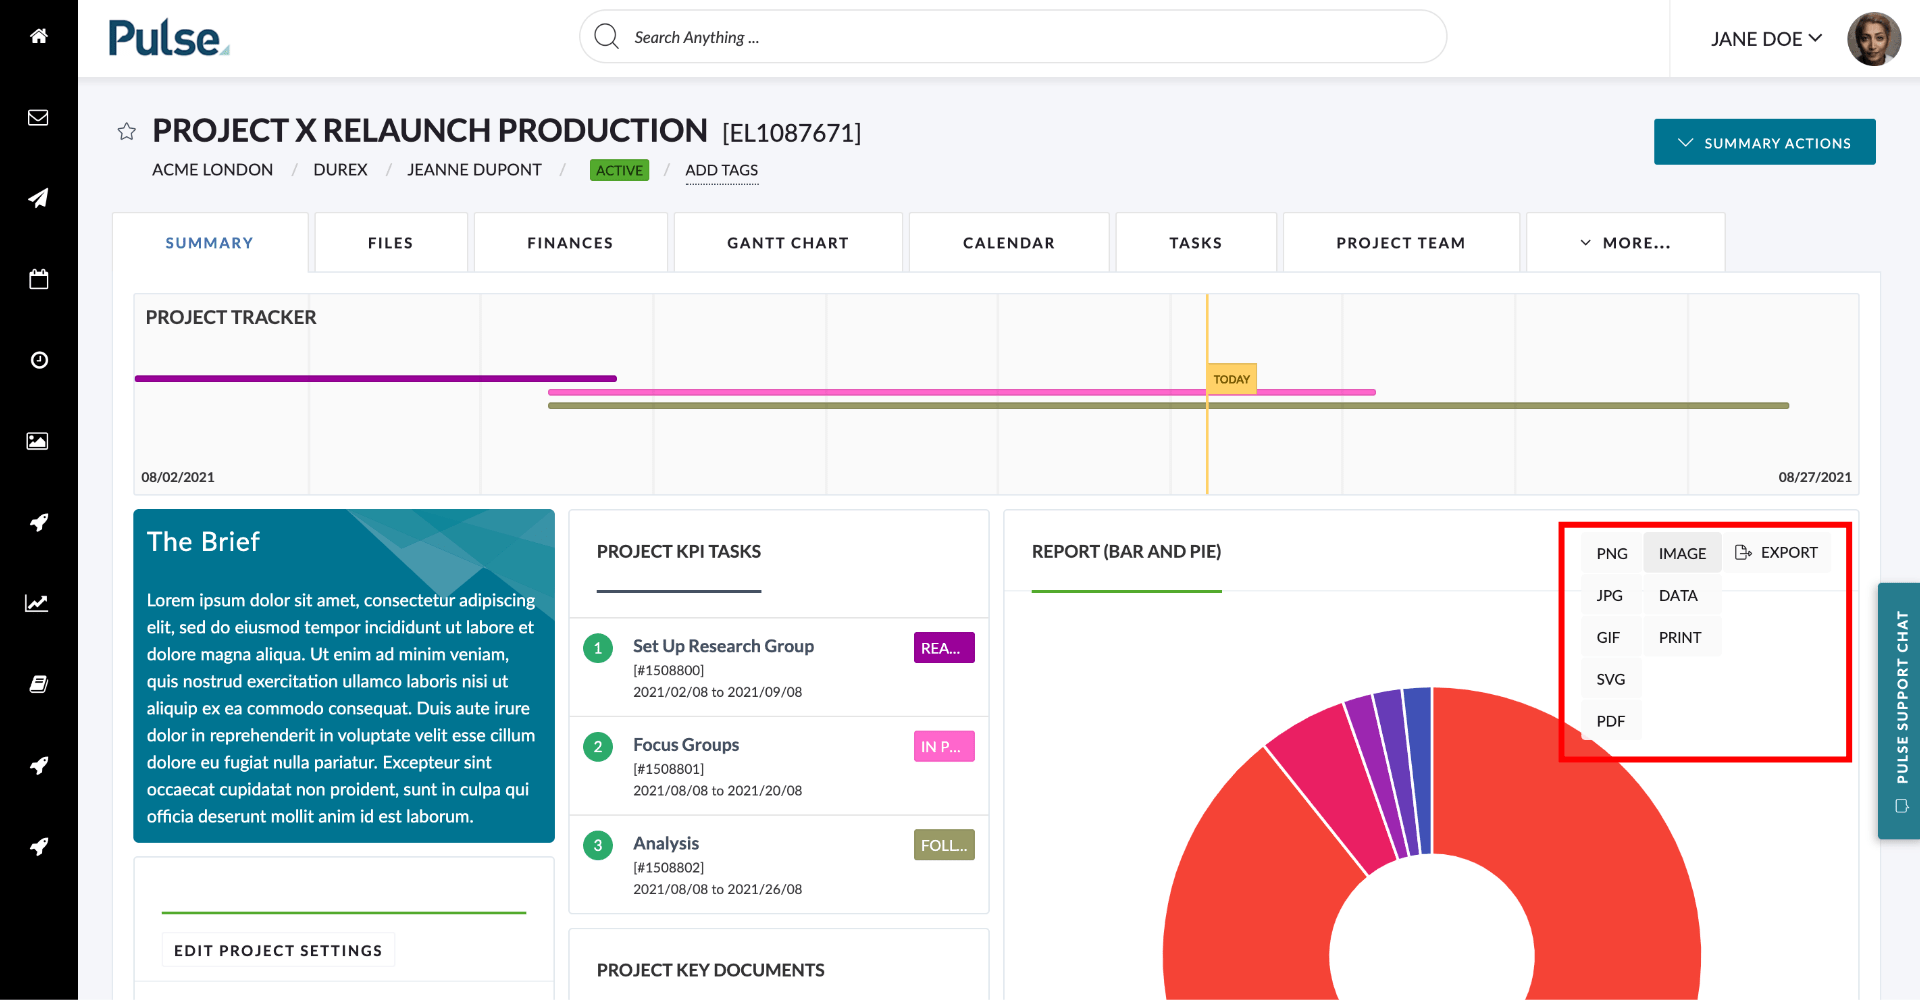Viewport: 1920px width, 1000px height.
Task: Open the Focus Groups task
Action: [686, 745]
